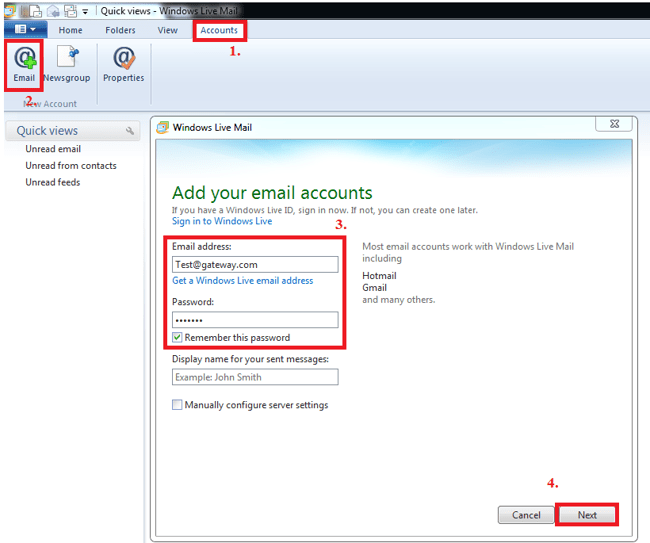Close the Add email accounts dialog
Screen dimensions: 650x543
(x=614, y=124)
